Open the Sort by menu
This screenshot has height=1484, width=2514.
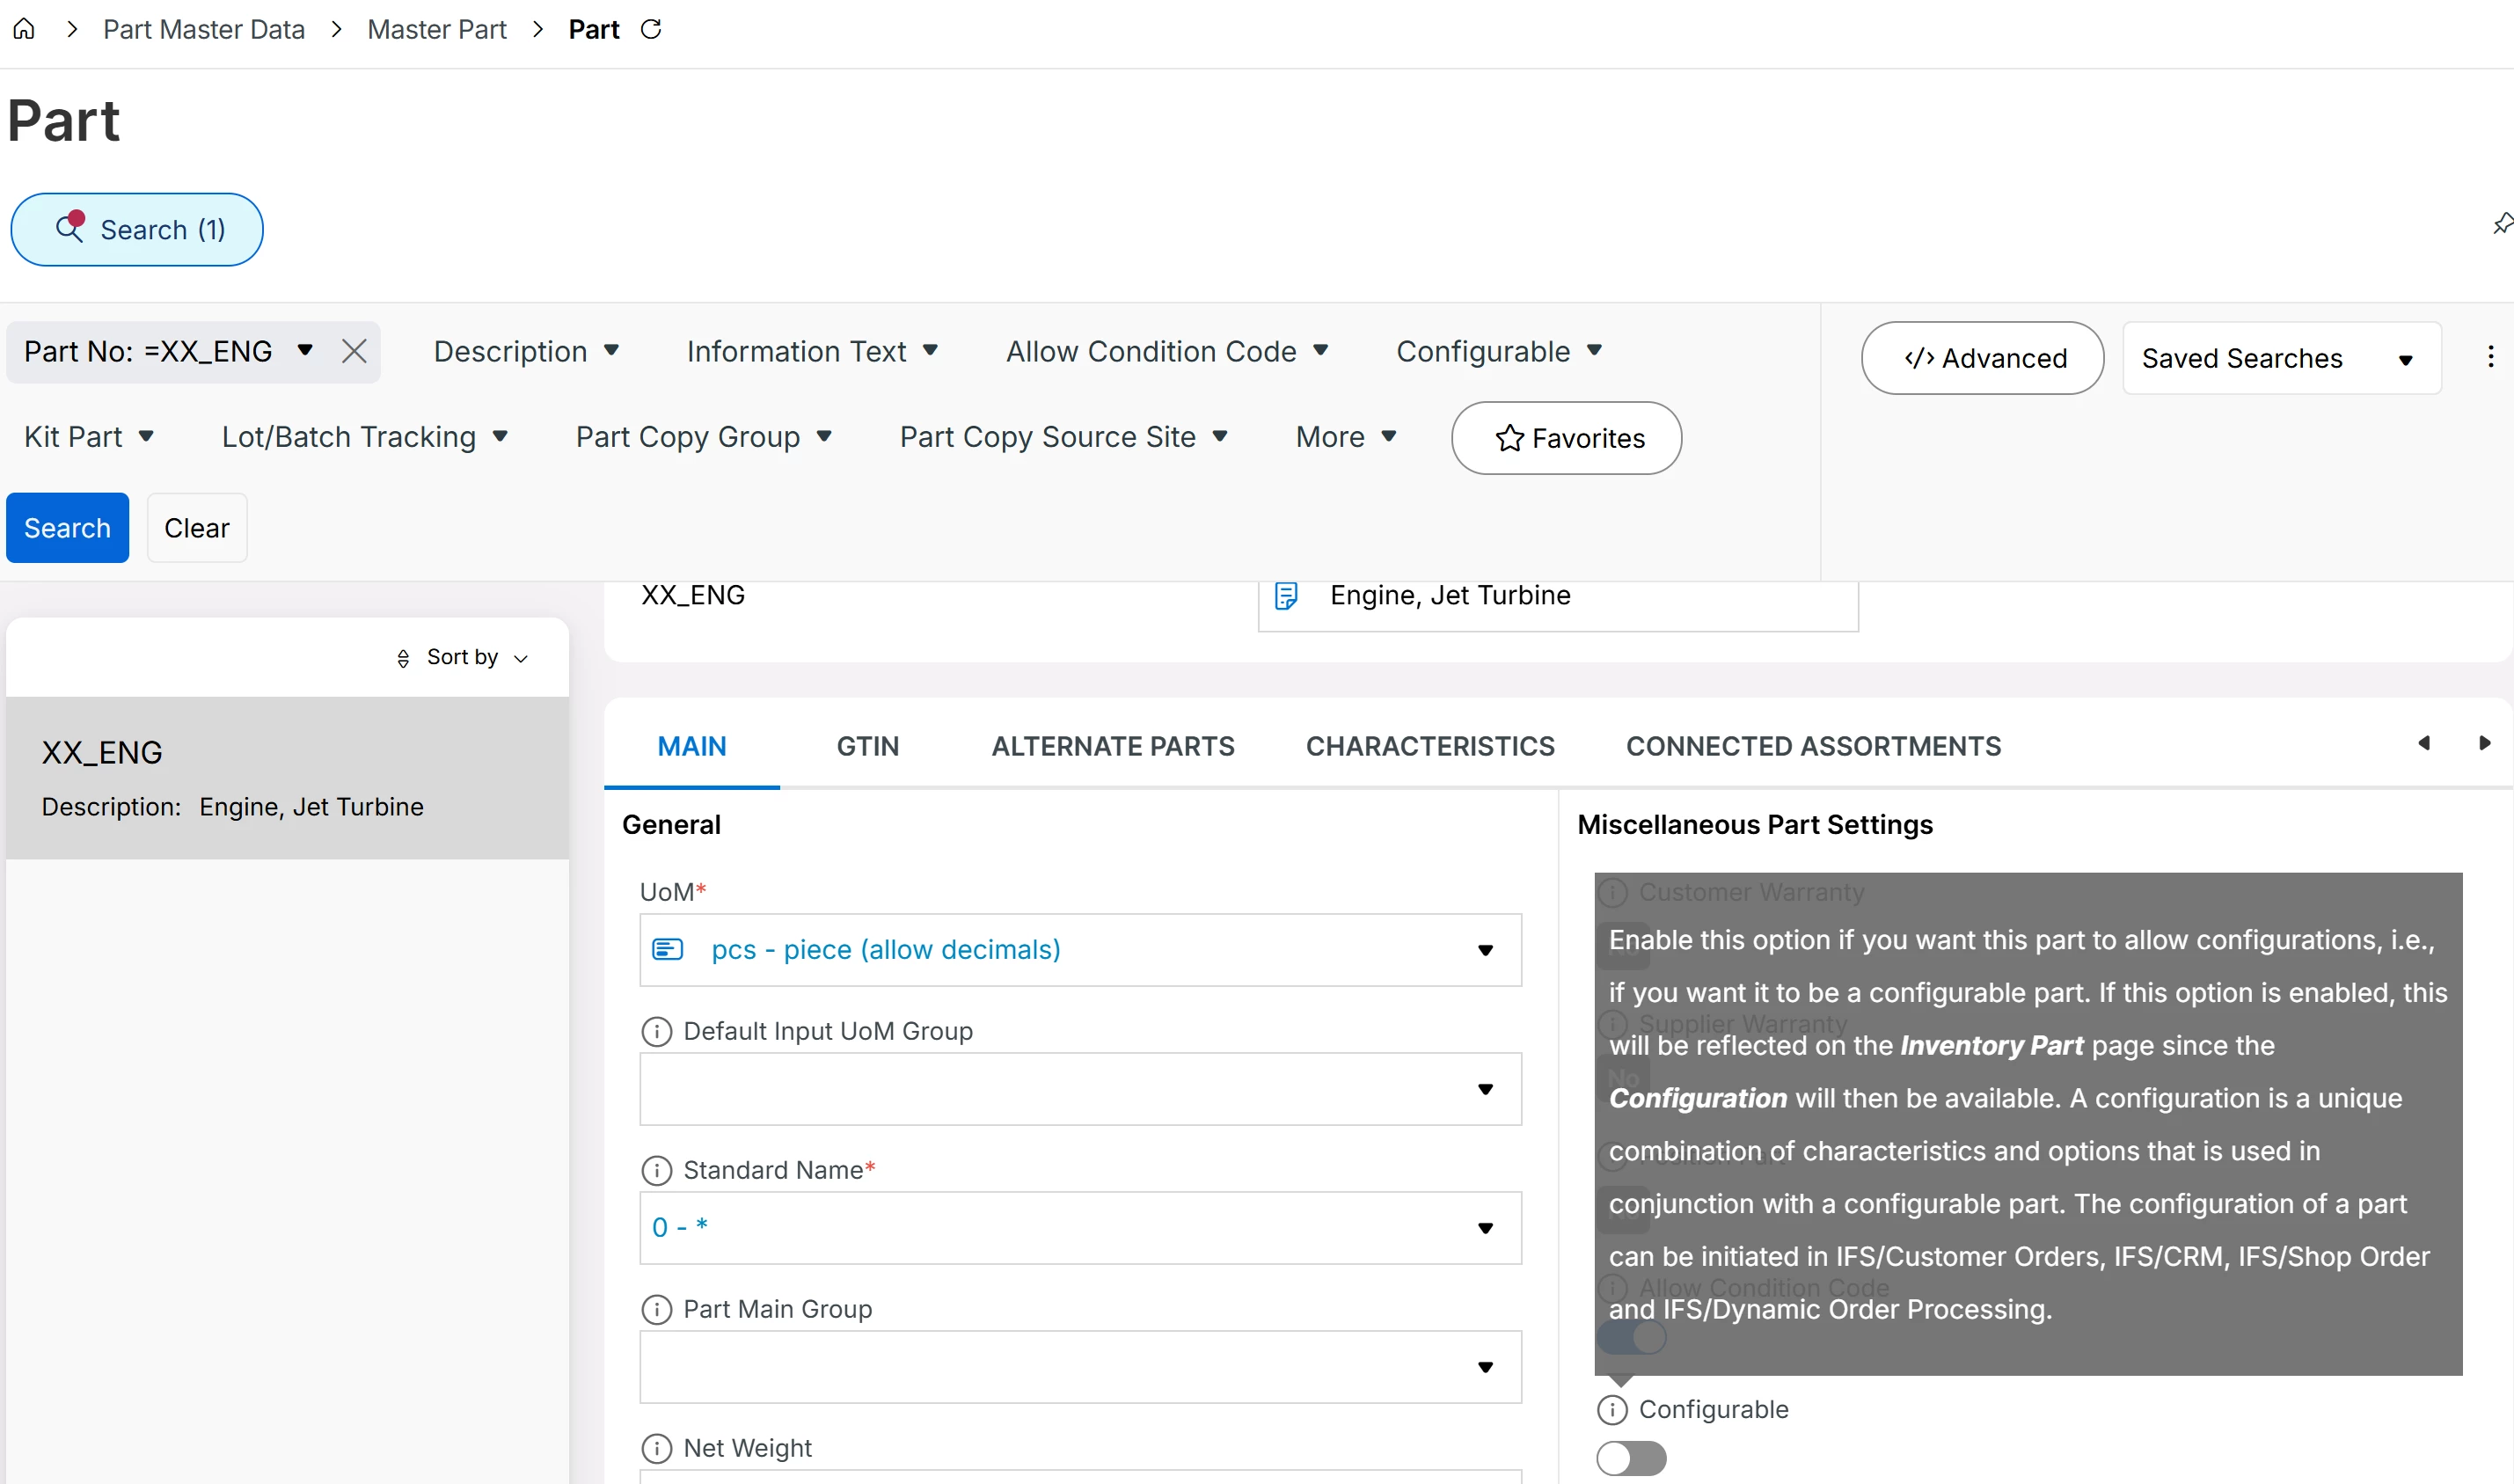click(462, 657)
